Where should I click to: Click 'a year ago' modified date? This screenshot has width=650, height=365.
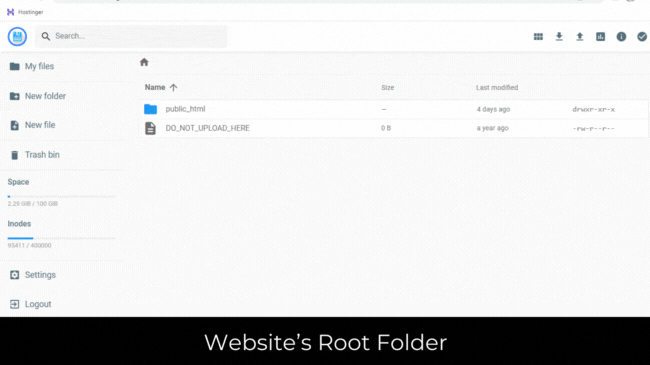(x=492, y=128)
